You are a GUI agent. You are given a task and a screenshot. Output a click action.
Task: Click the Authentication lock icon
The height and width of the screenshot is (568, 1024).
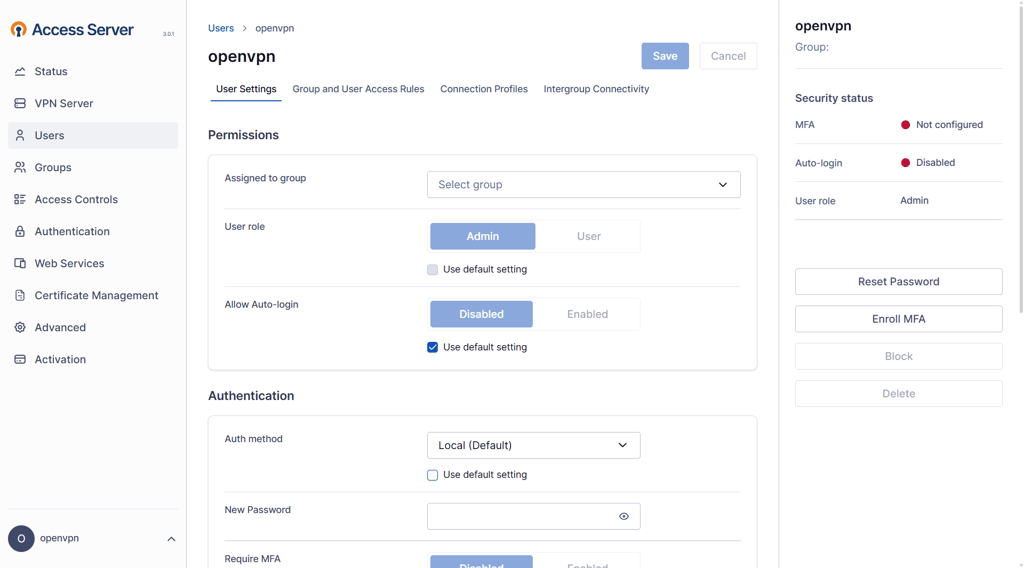[x=20, y=231]
